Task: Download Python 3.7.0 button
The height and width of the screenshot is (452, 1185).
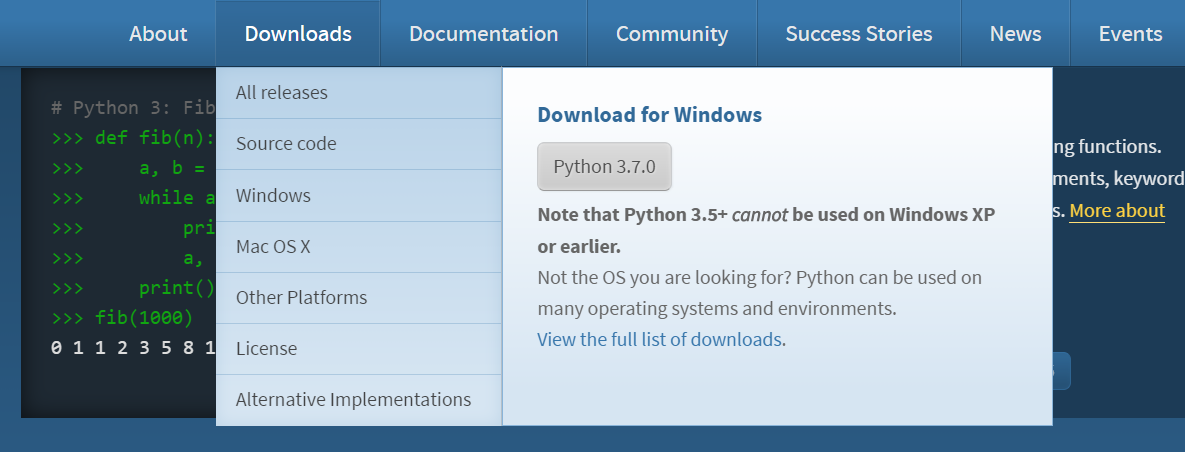Action: (604, 166)
